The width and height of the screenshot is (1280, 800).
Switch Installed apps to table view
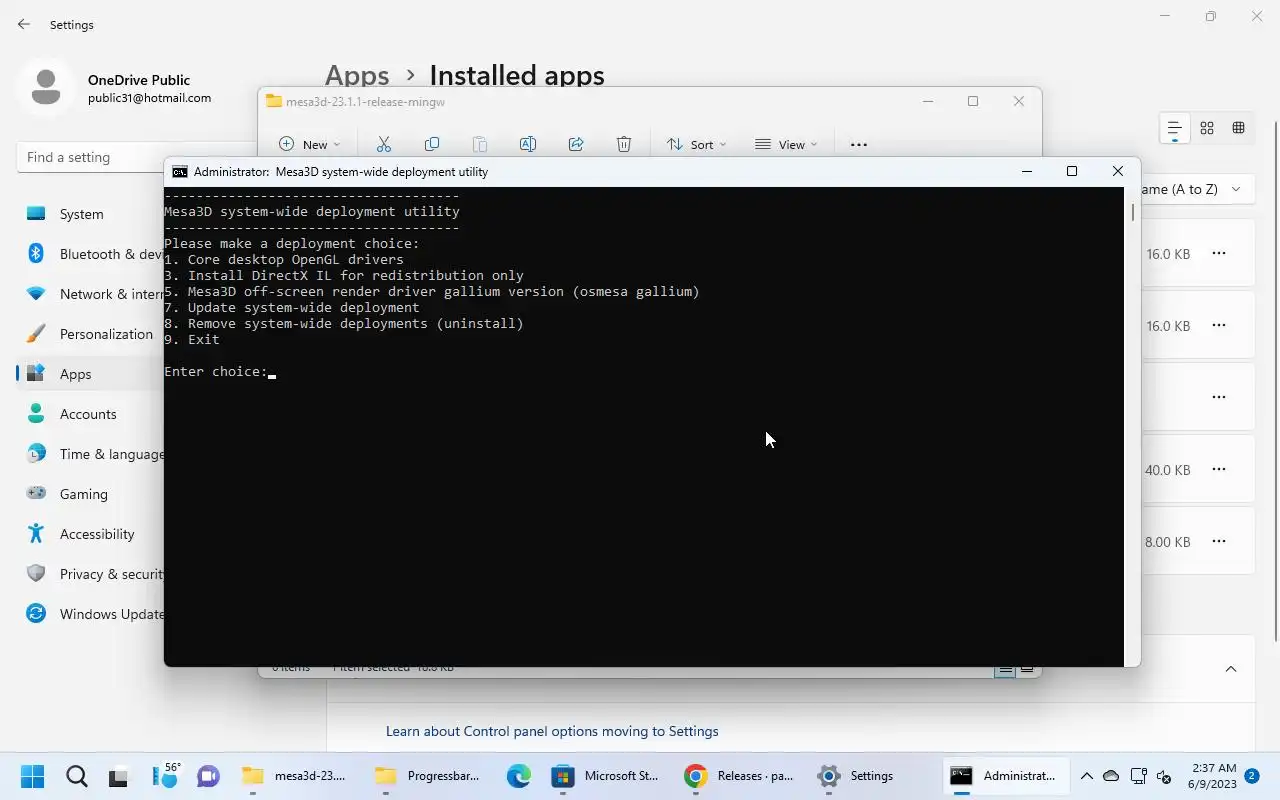[x=1239, y=128]
